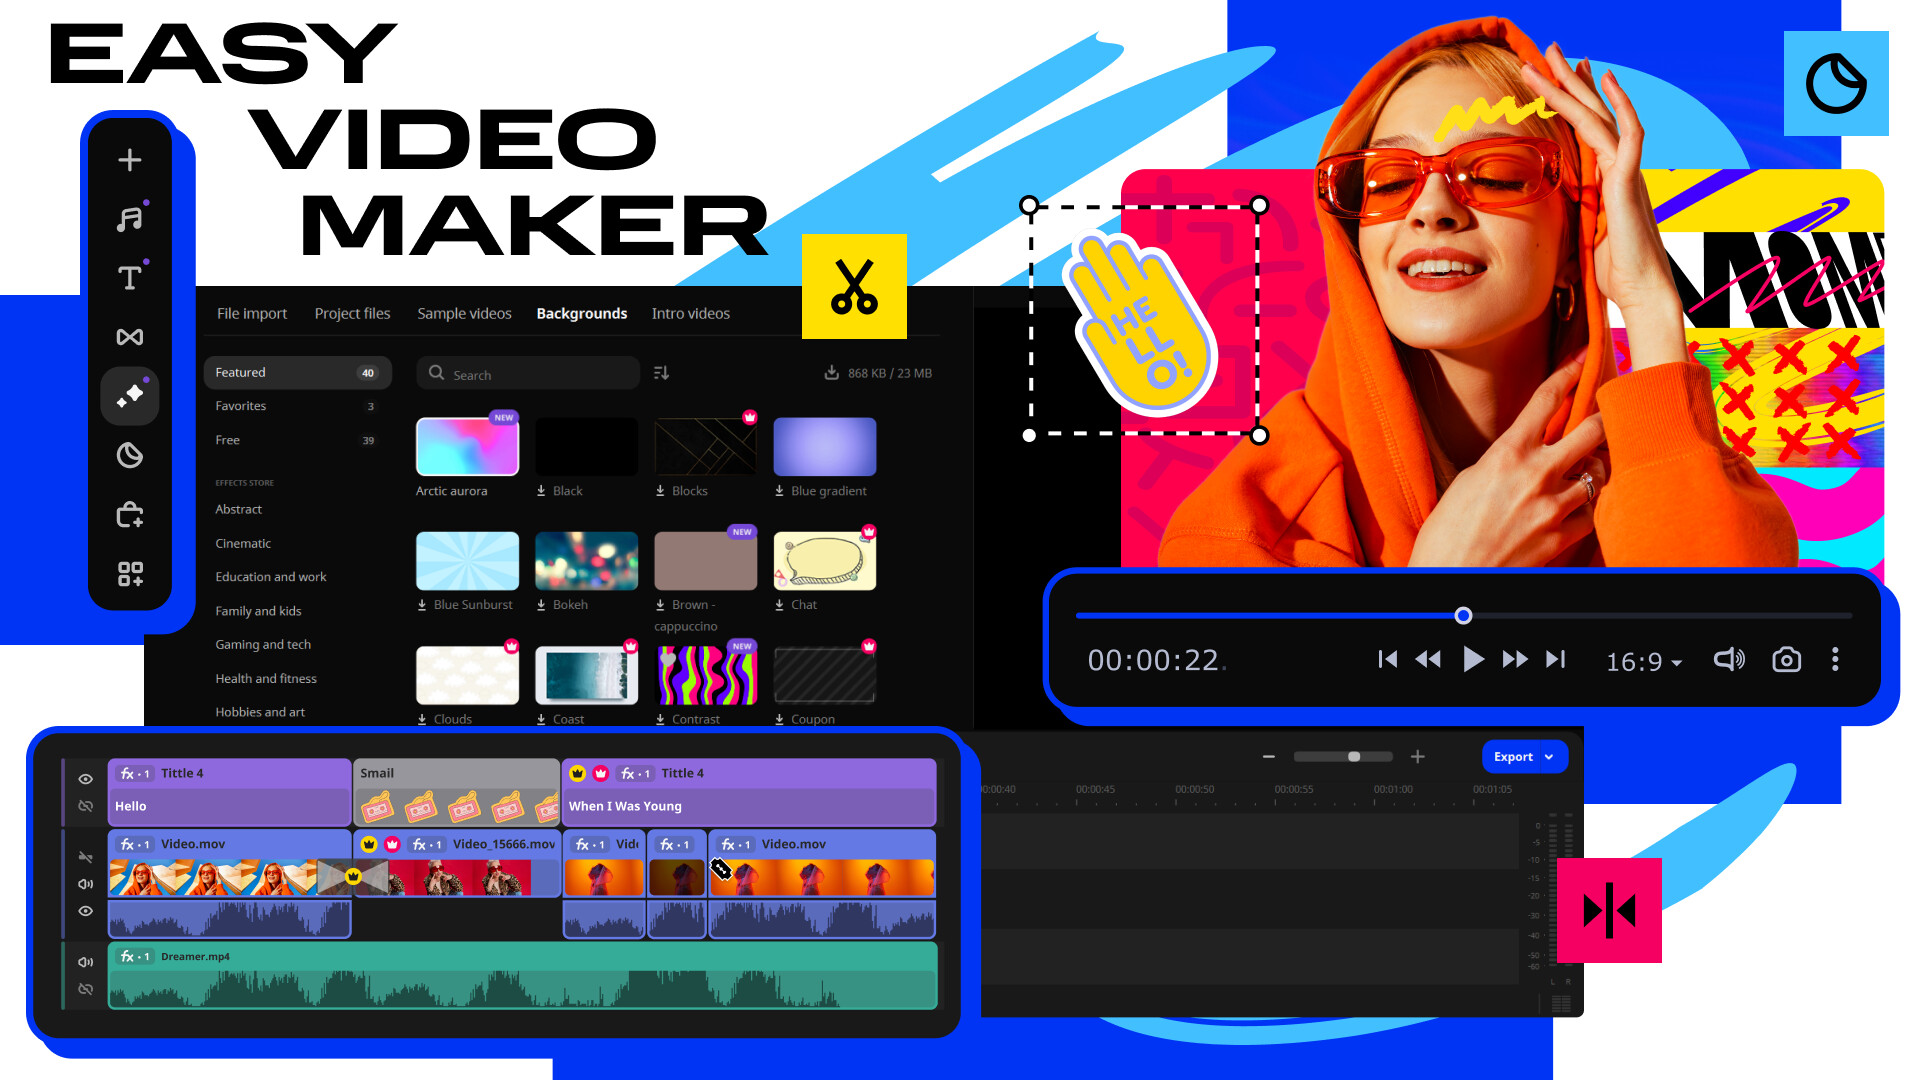Image resolution: width=1920 pixels, height=1080 pixels.
Task: Click the camera snapshot icon in player
Action: [1786, 660]
